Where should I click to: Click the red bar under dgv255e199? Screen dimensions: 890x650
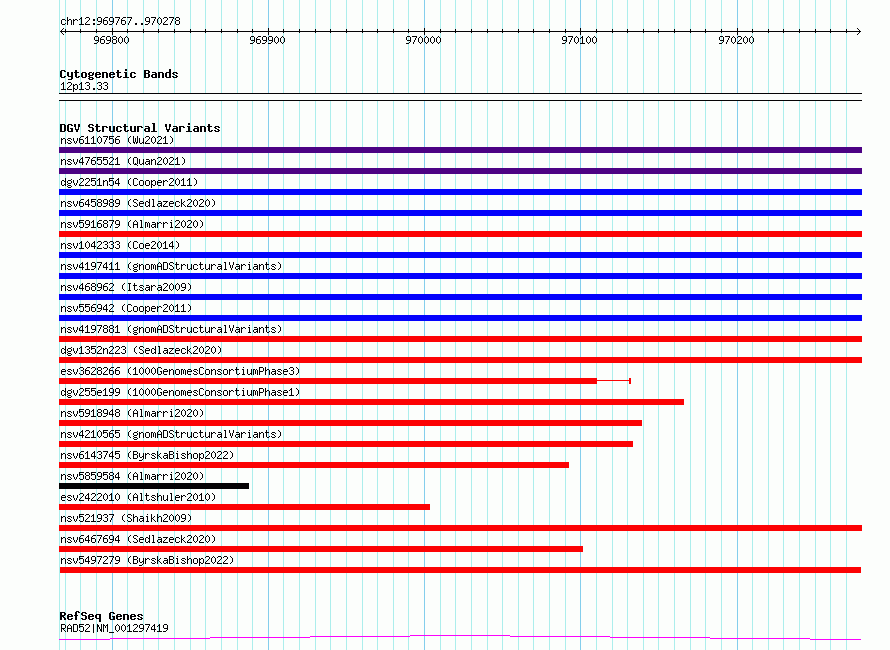371,402
